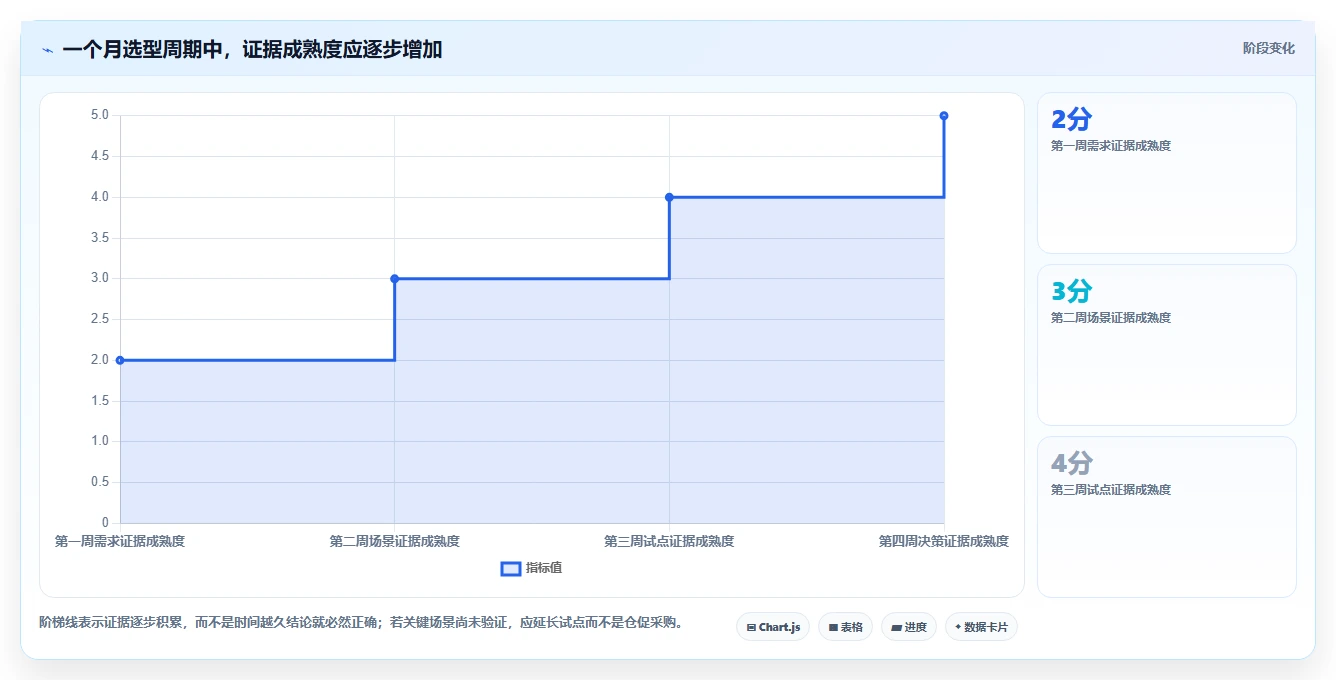Image resolution: width=1336 pixels, height=680 pixels.
Task: Click the y-axis tick label 1.5
Action: pos(100,401)
